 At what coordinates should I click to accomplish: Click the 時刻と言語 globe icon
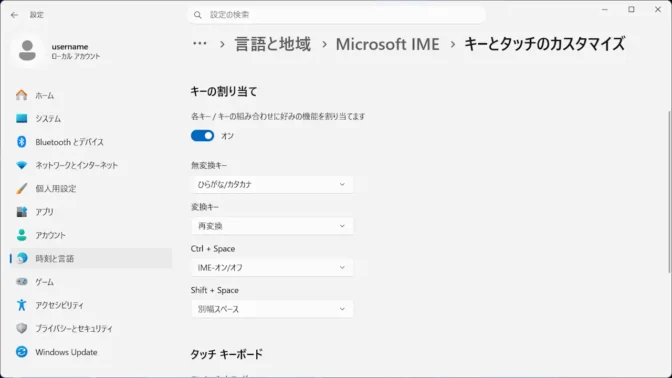[x=21, y=258]
